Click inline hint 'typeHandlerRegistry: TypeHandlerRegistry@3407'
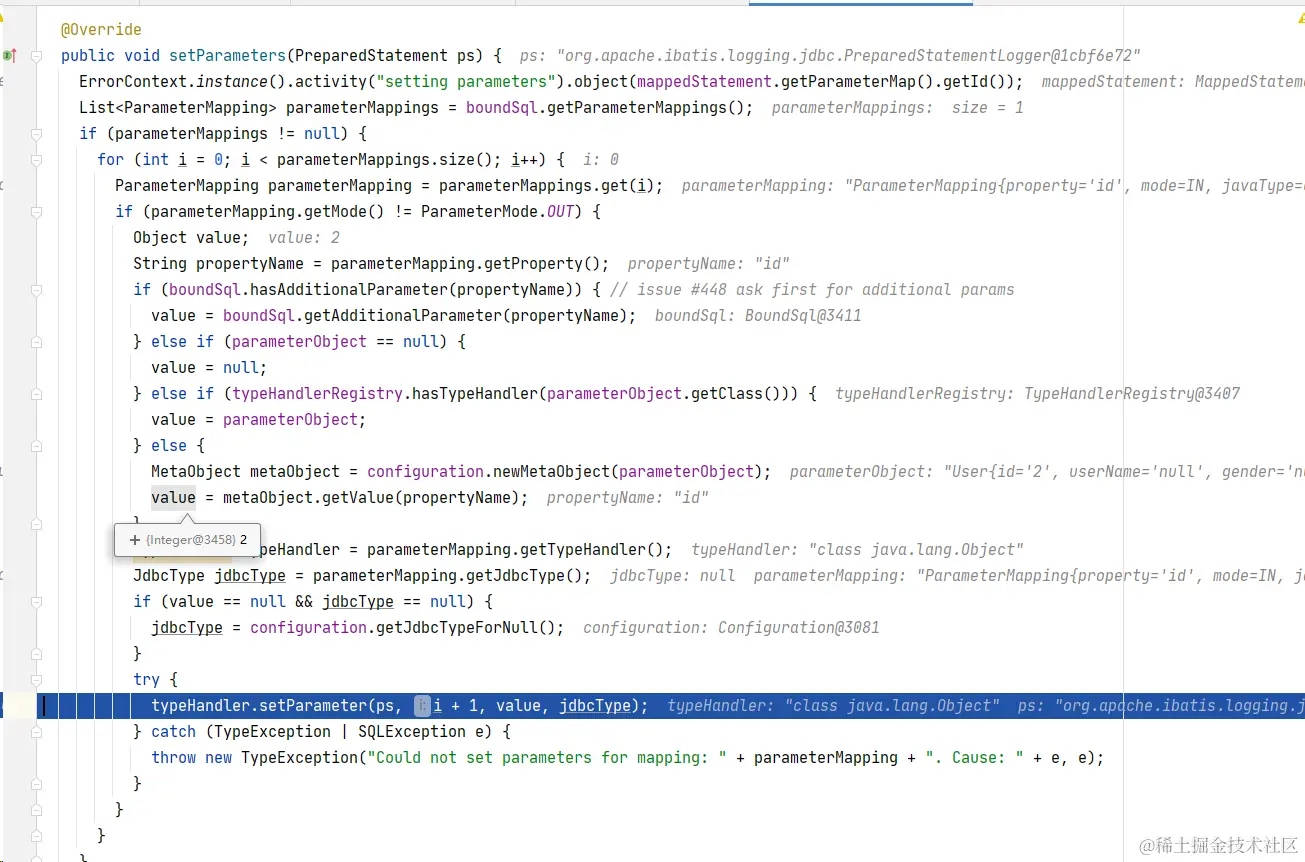The width and height of the screenshot is (1305, 862). pyautogui.click(x=1037, y=394)
